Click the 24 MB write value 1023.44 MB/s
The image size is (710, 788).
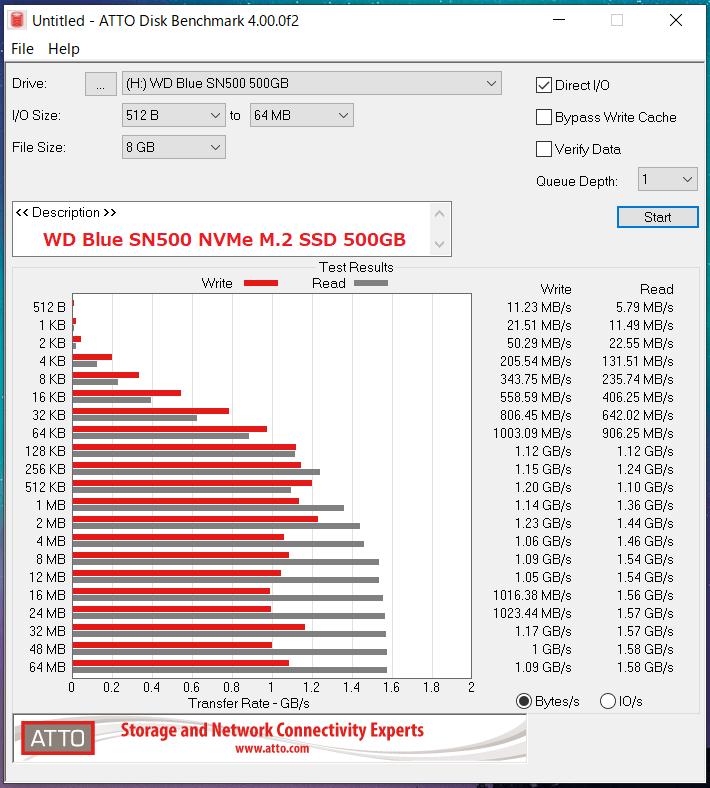(x=532, y=613)
